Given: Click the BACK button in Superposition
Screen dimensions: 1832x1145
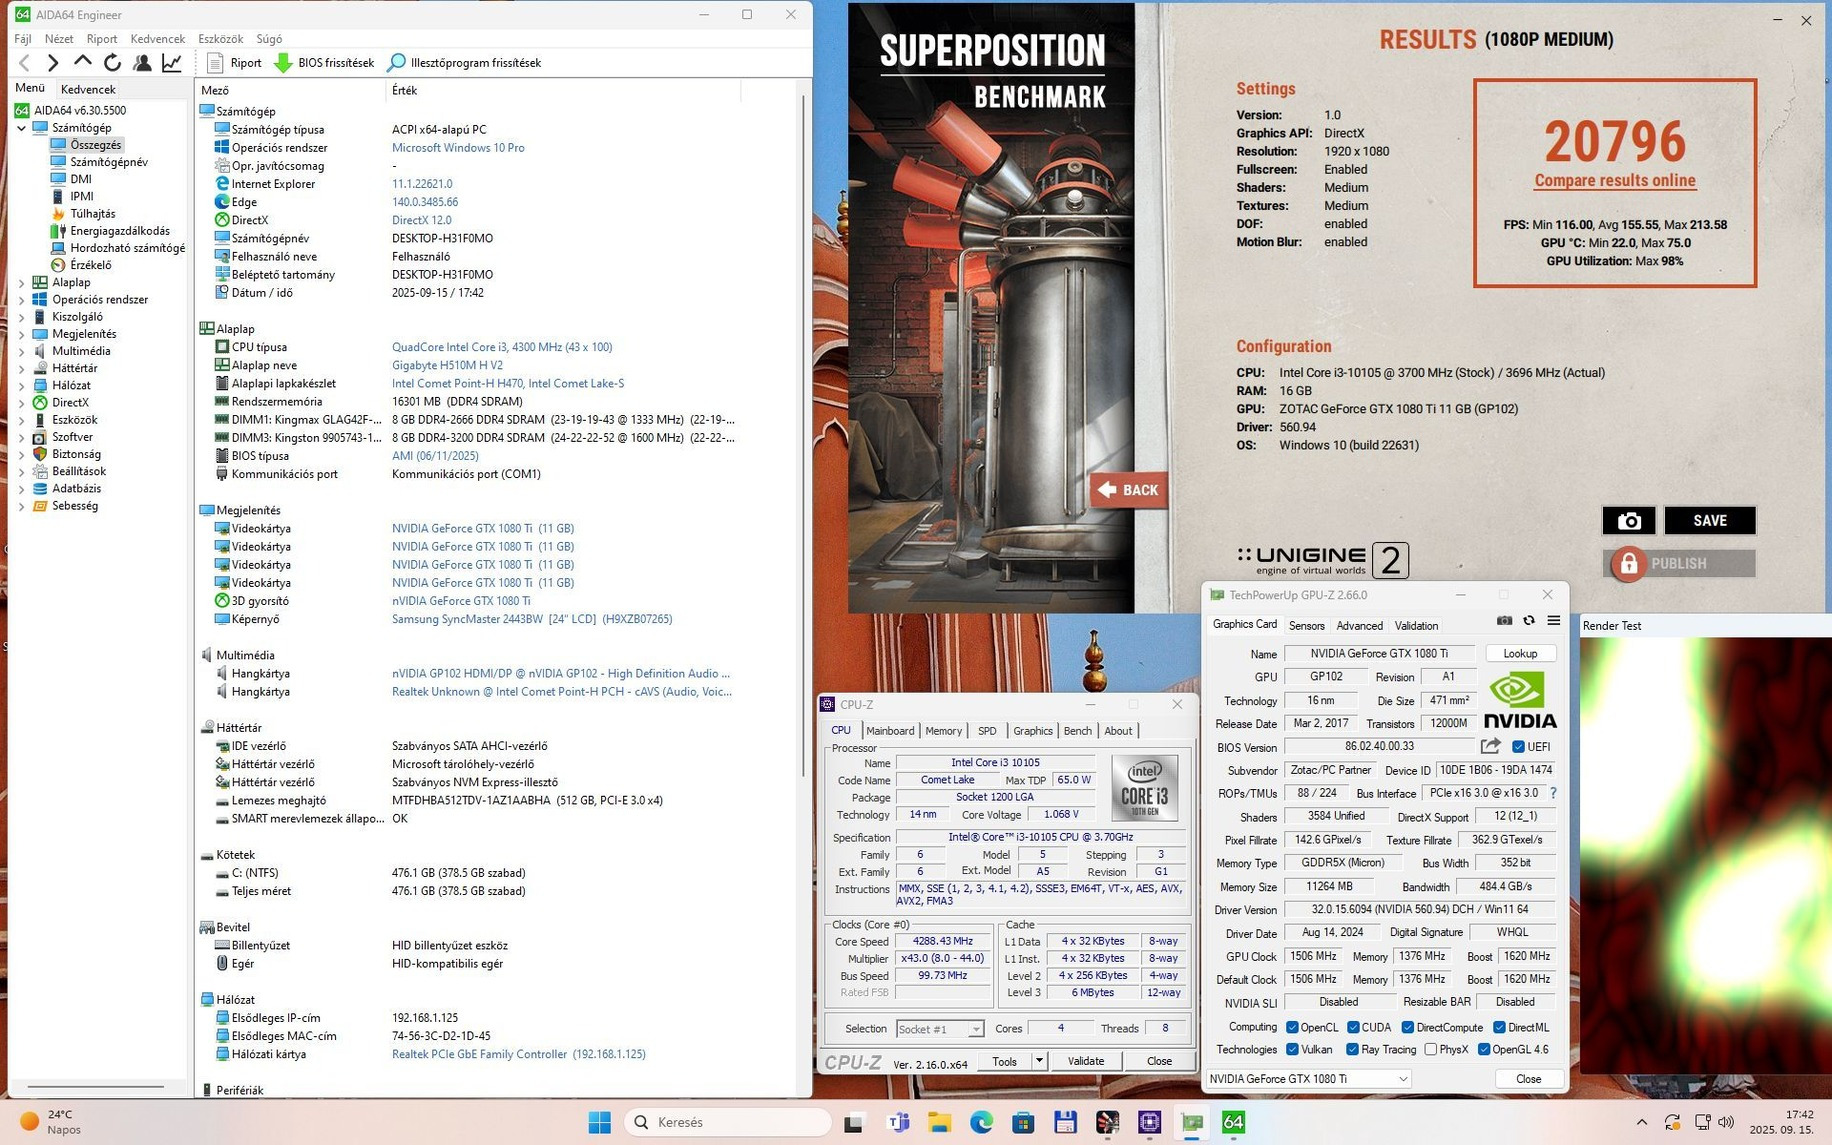Looking at the screenshot, I should (x=1128, y=490).
